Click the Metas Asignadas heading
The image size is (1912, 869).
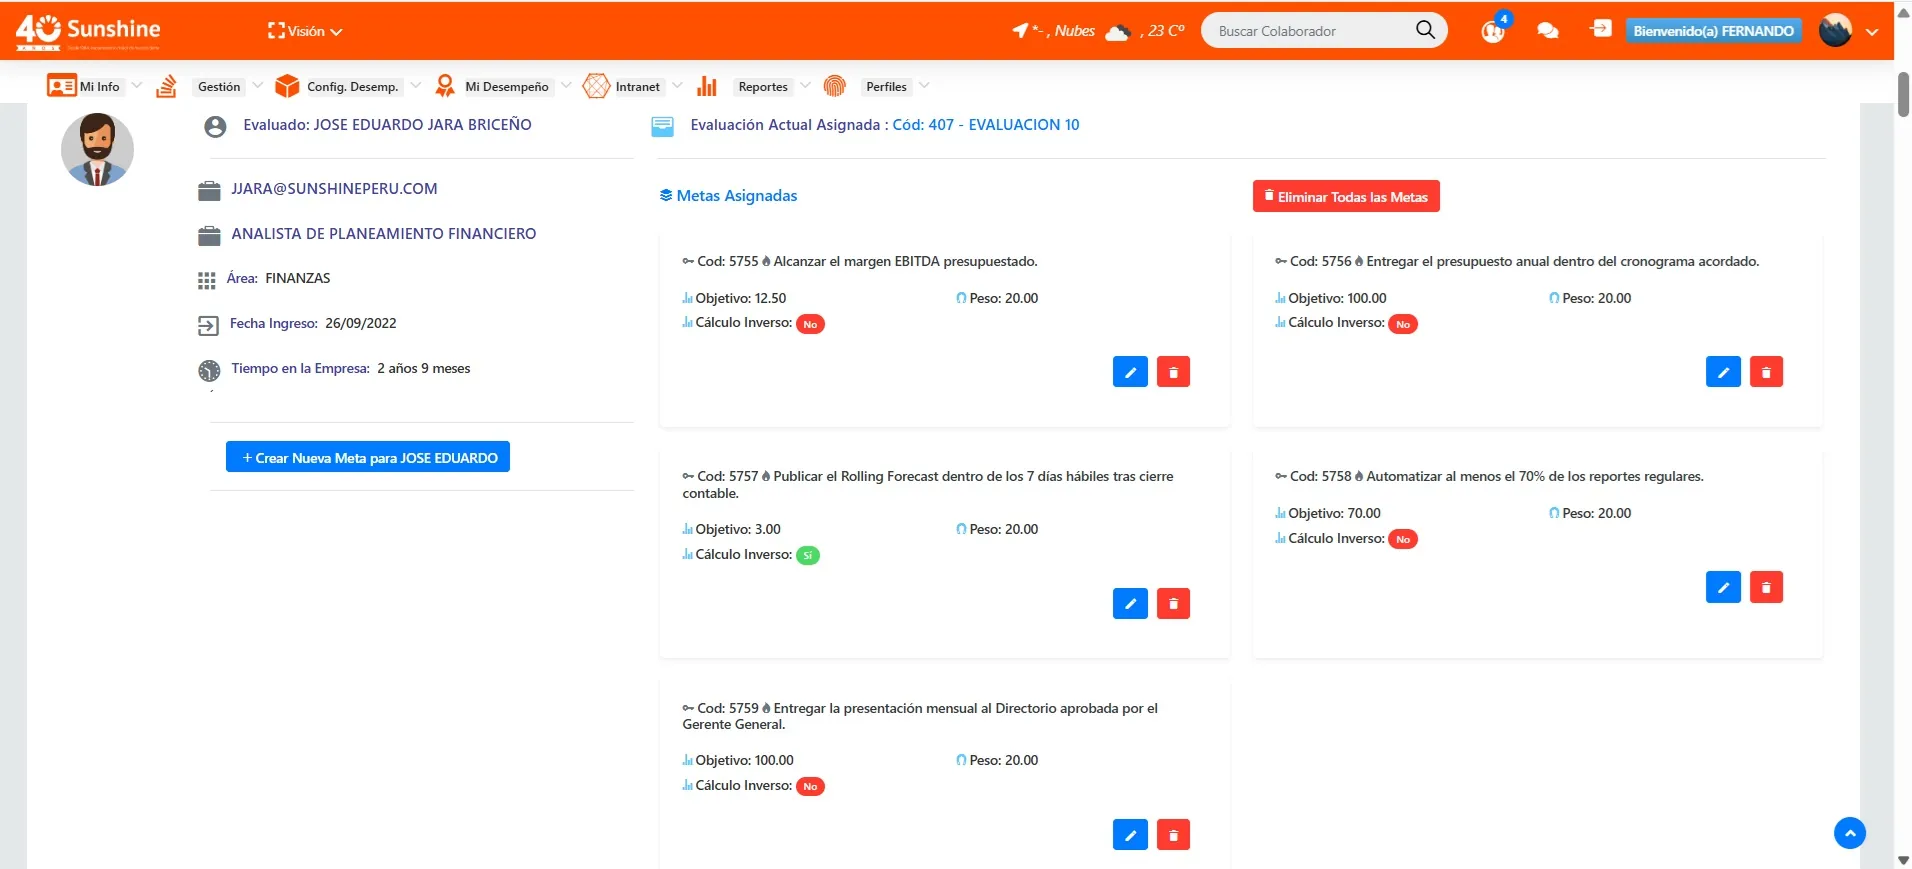pos(728,196)
